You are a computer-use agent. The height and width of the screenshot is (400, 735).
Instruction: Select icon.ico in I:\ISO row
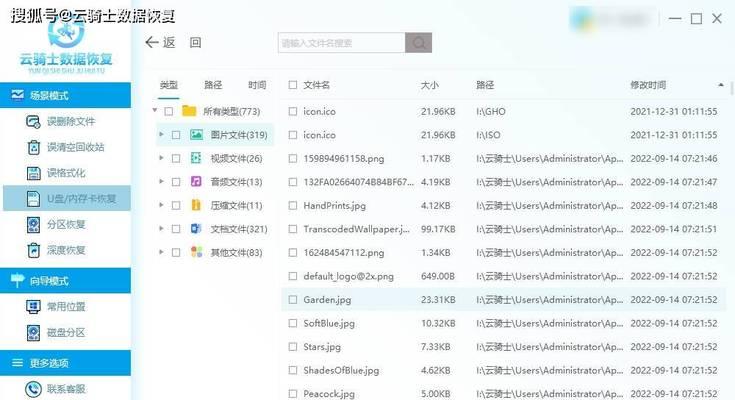[x=319, y=135]
